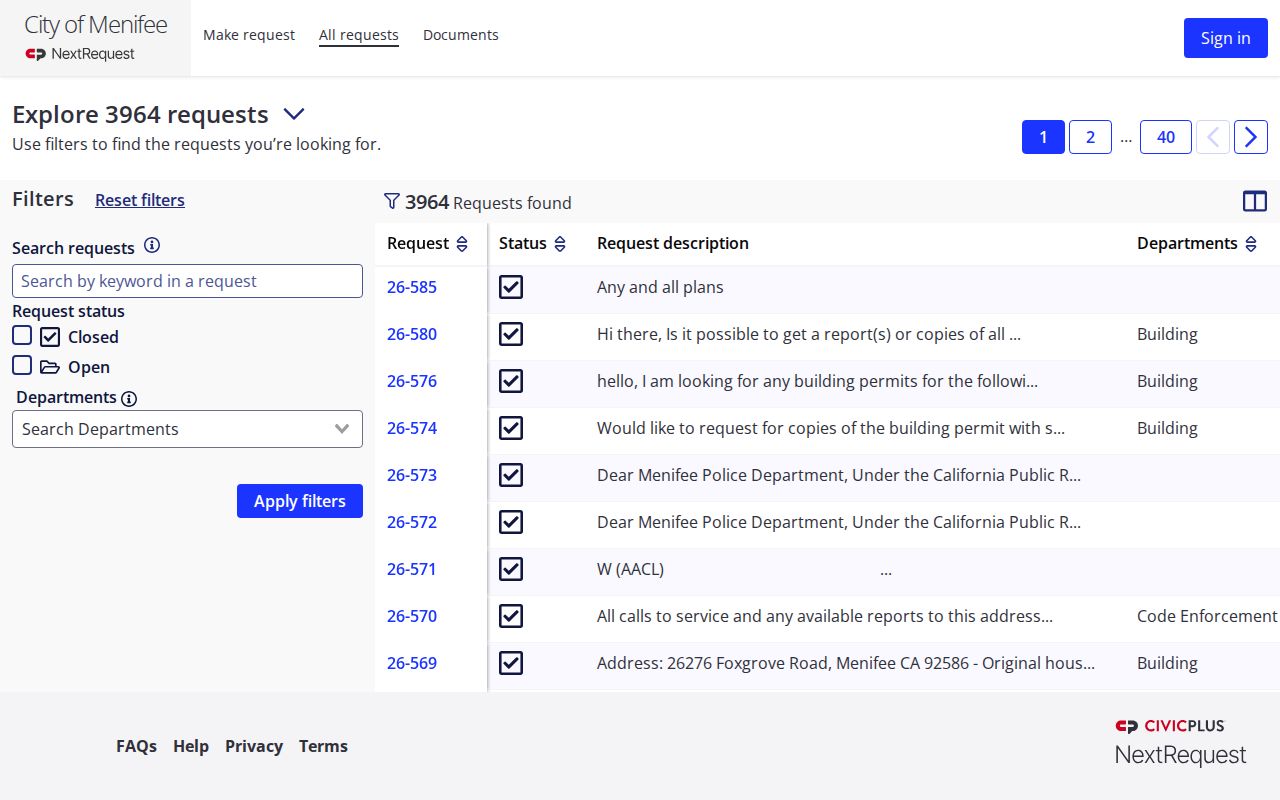
Task: Click closed status icon for 26-576
Action: coord(511,381)
